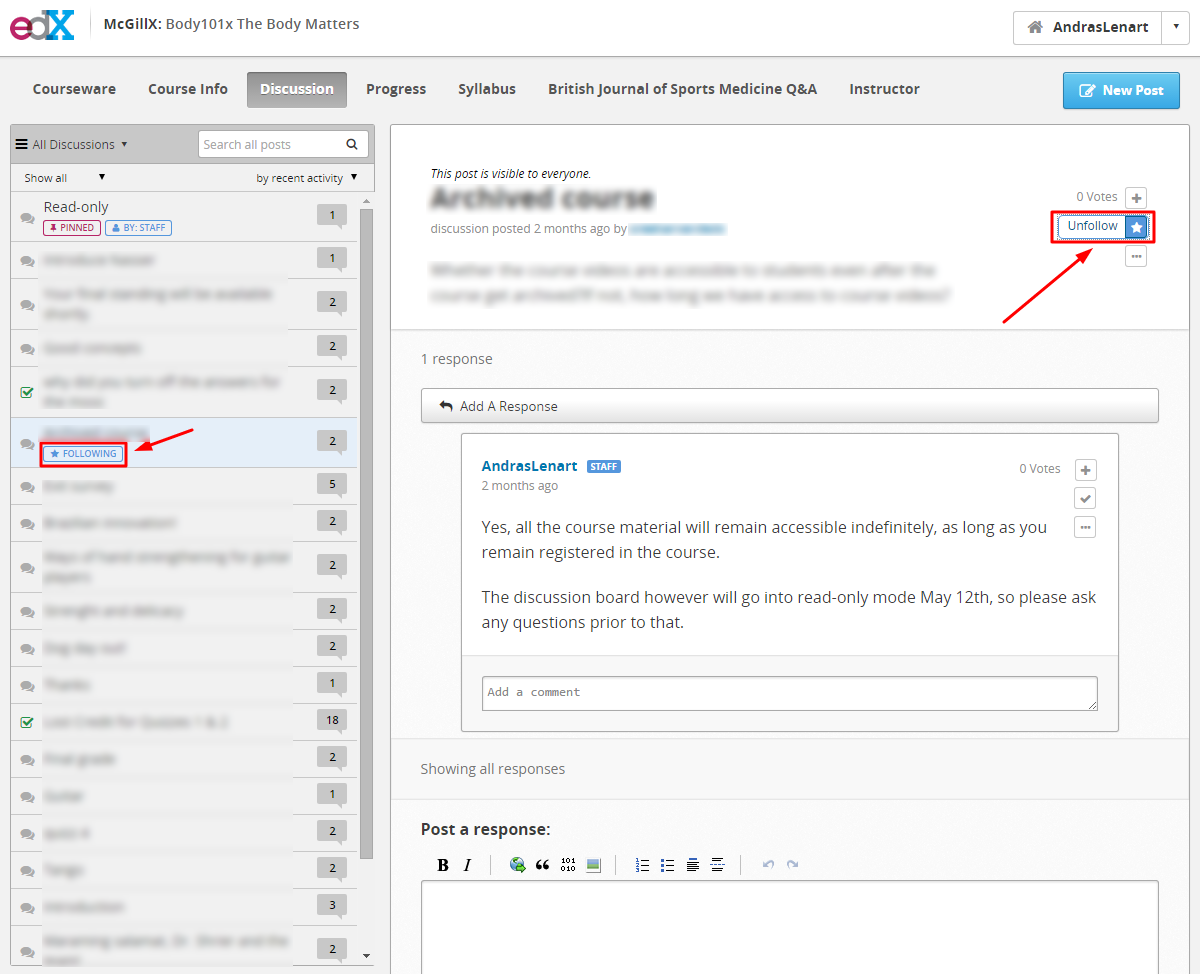The width and height of the screenshot is (1200, 974).
Task: Click the response's 2 months ago timestamp
Action: point(519,486)
